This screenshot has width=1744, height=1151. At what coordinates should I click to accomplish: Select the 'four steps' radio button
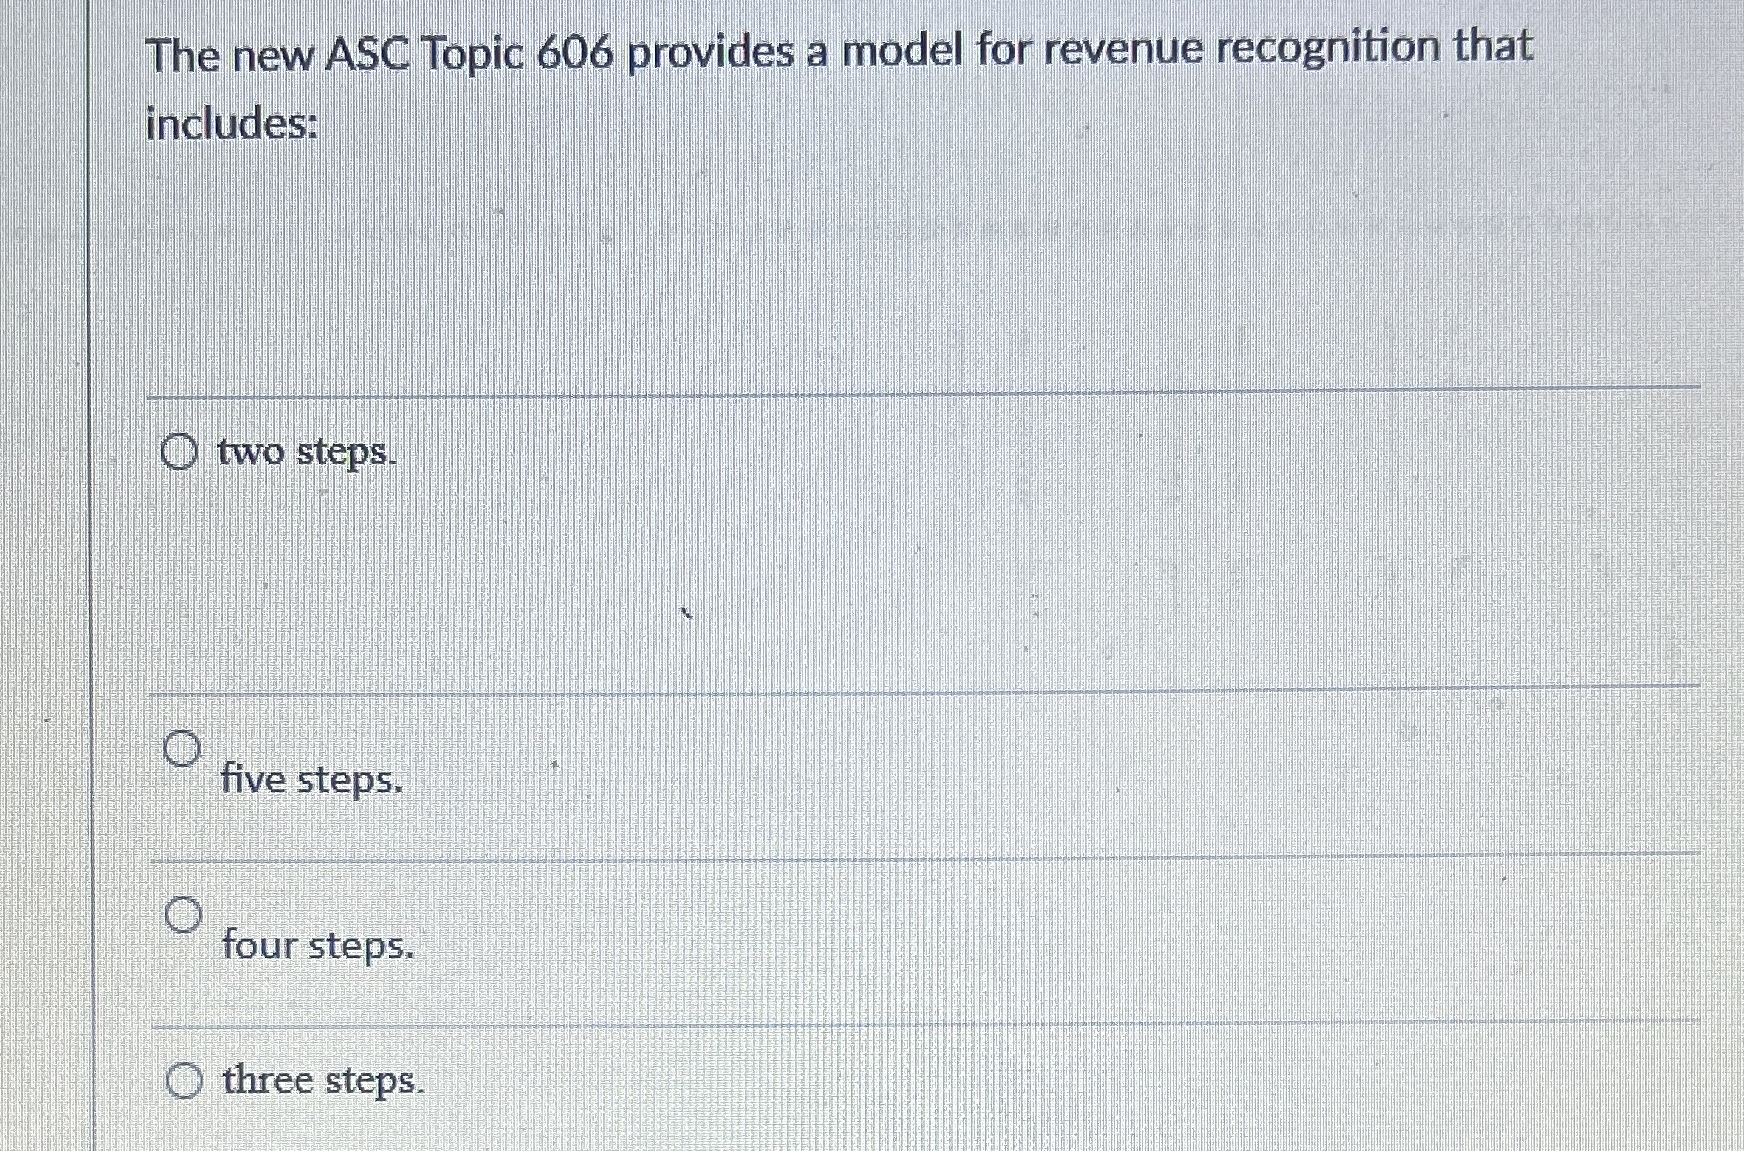[x=184, y=916]
